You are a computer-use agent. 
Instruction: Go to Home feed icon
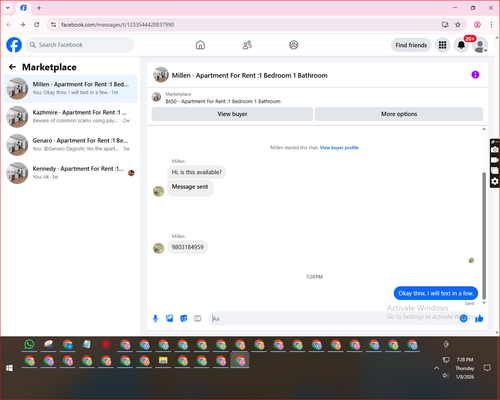(x=200, y=45)
